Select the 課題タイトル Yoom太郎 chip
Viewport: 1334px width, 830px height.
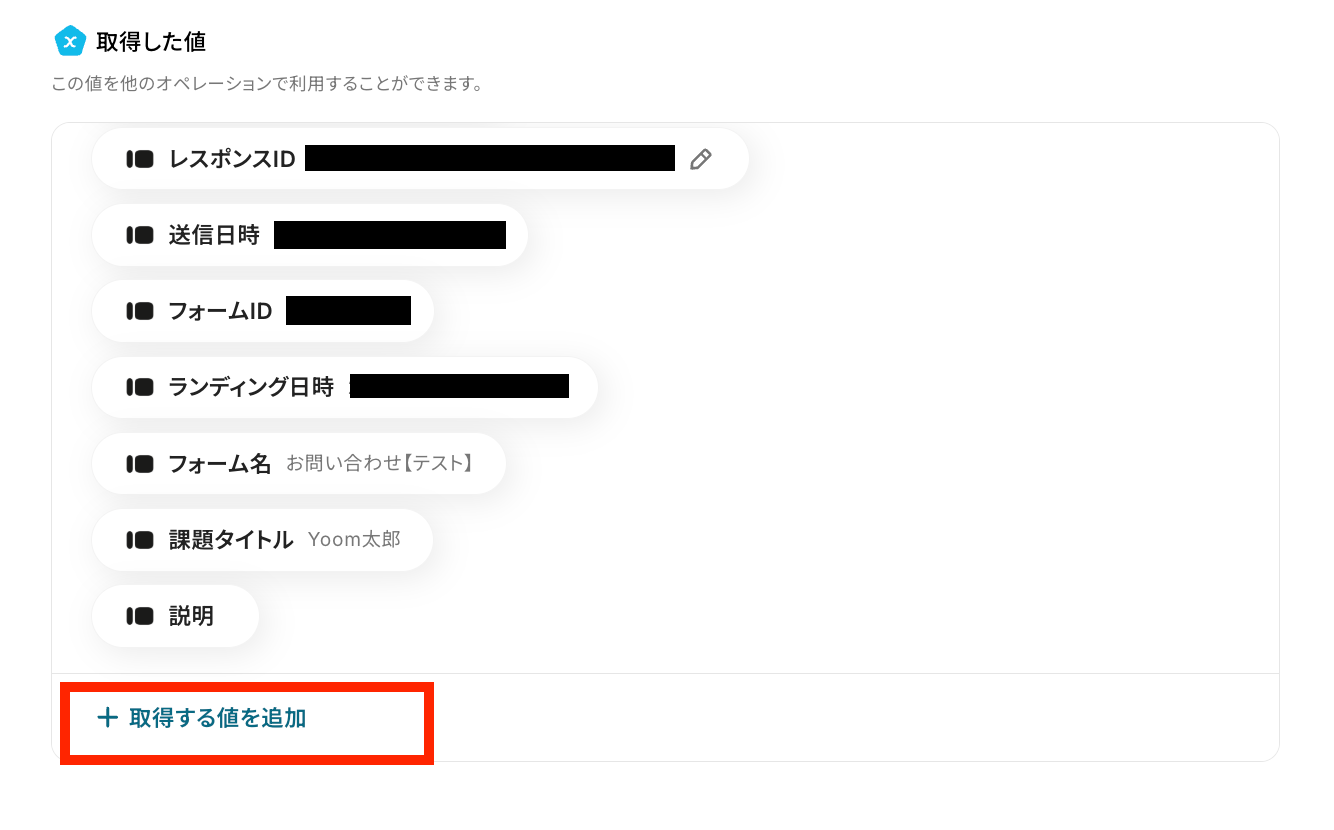(x=262, y=540)
